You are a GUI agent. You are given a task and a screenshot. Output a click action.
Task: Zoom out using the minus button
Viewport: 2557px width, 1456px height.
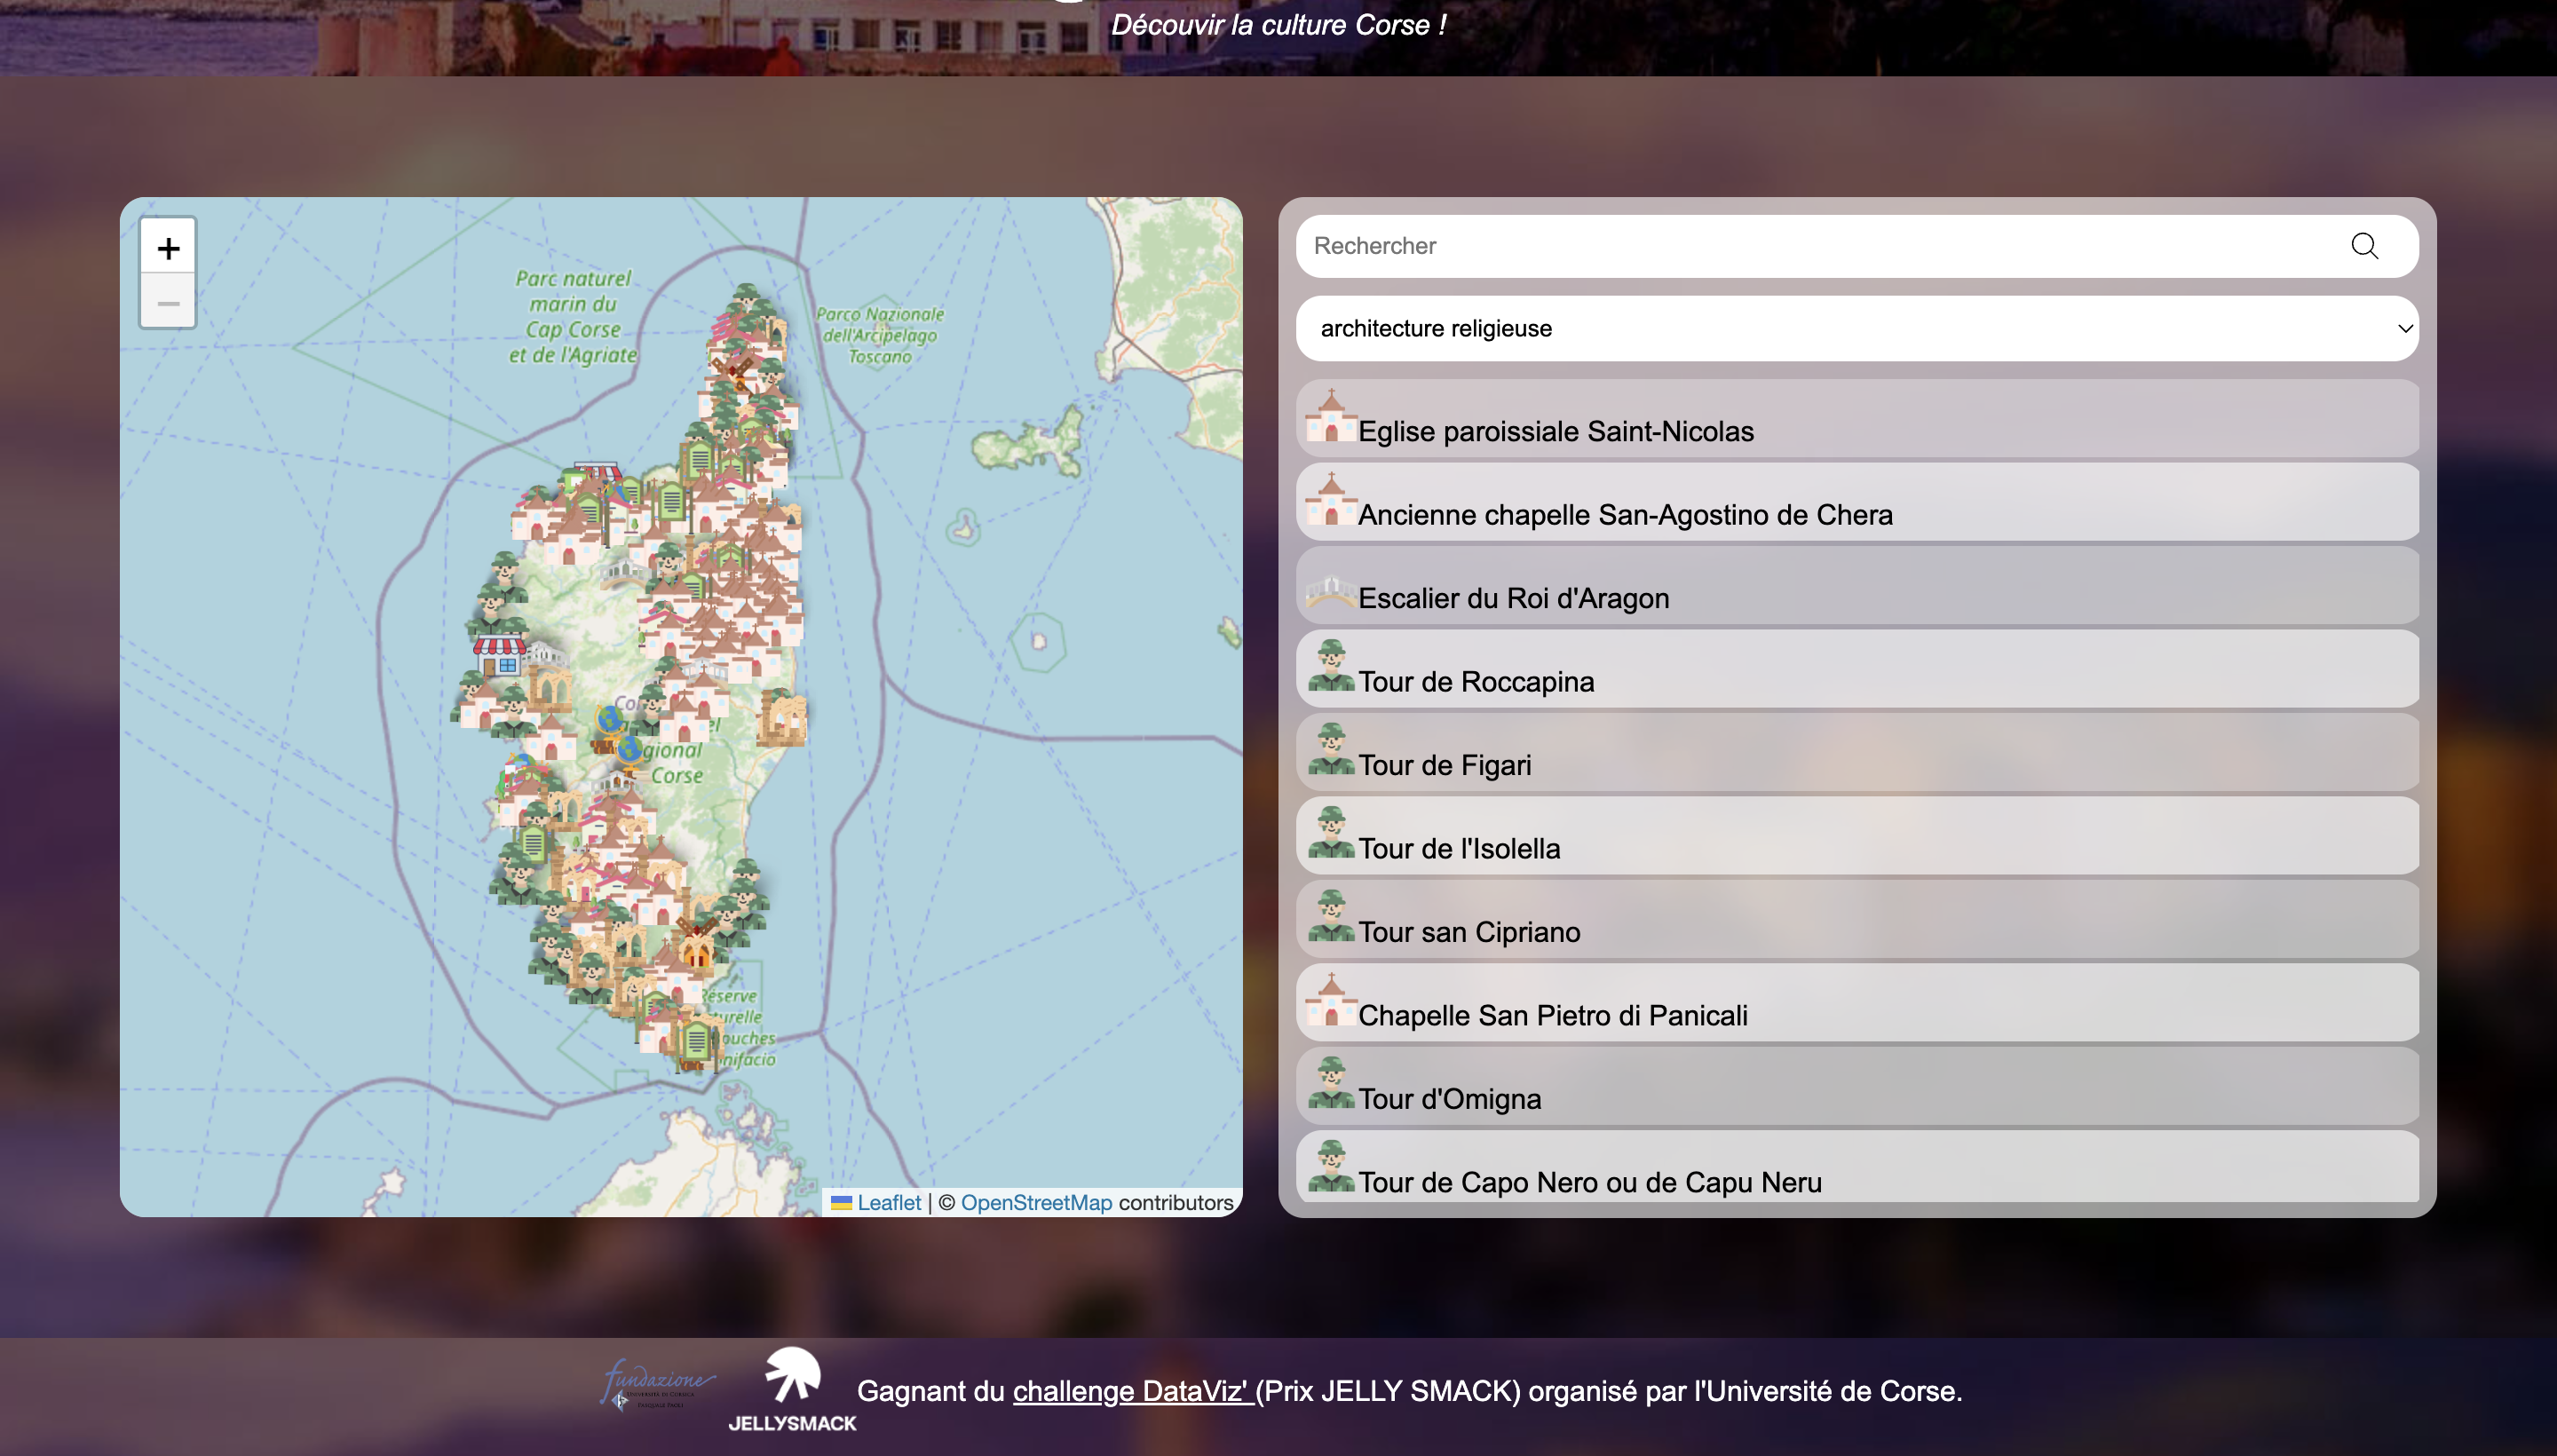pos(167,302)
